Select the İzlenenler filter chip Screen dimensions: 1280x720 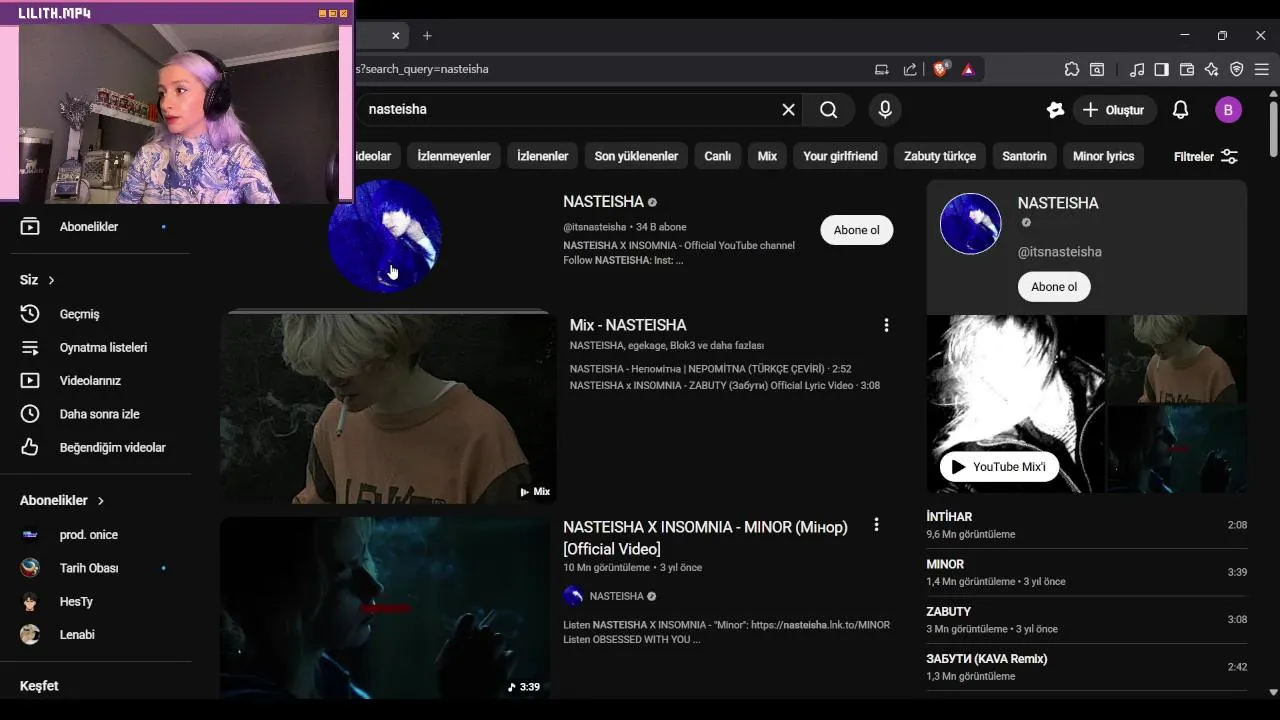(543, 156)
